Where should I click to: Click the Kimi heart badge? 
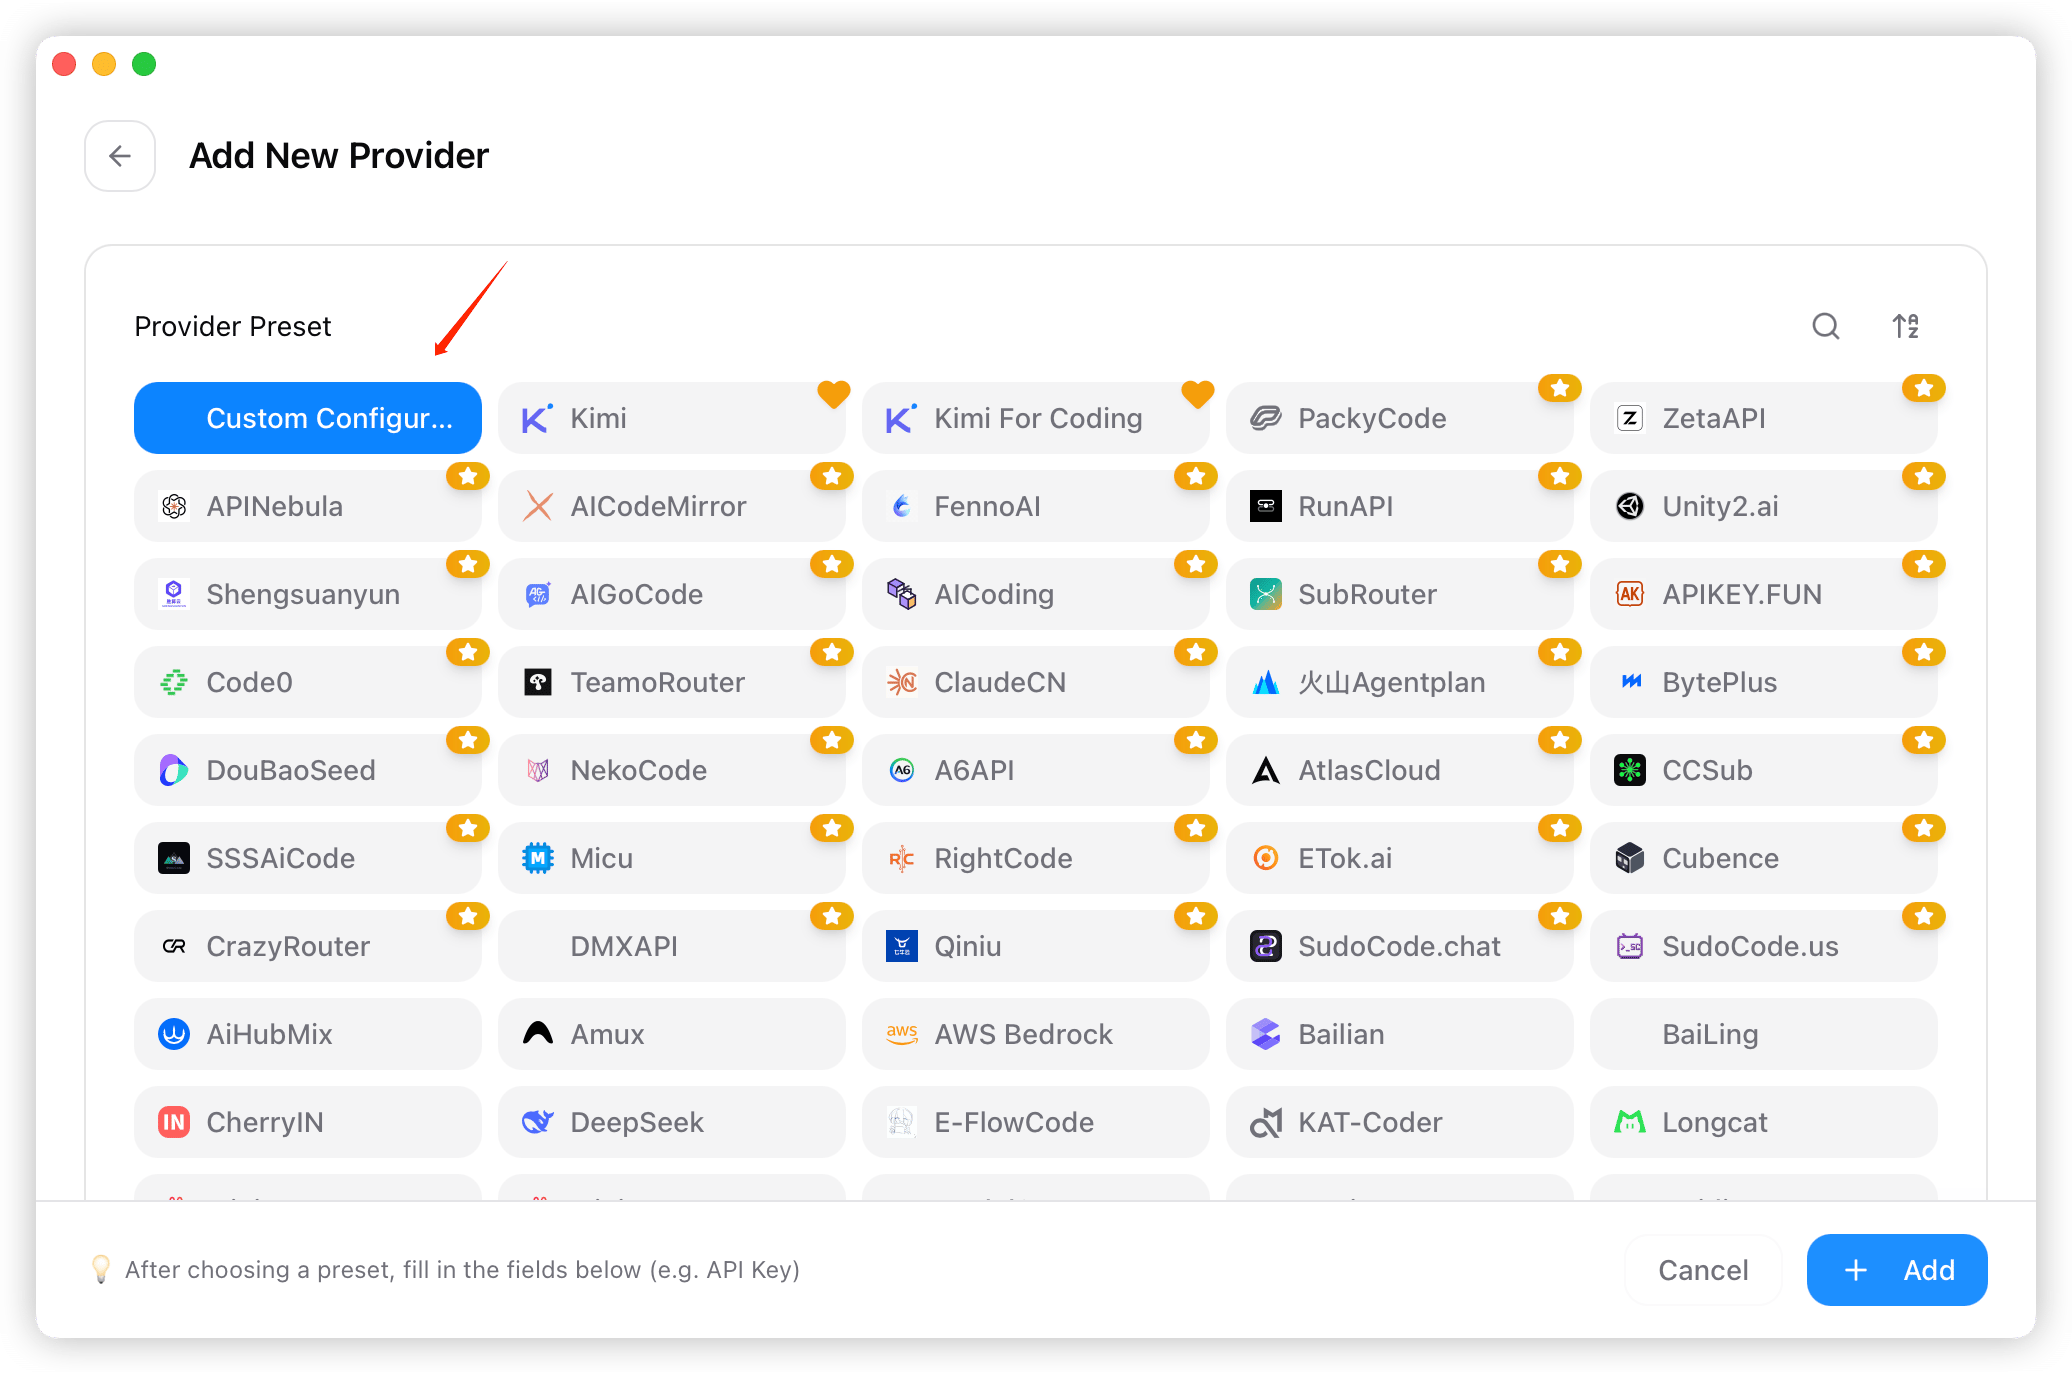pyautogui.click(x=833, y=393)
